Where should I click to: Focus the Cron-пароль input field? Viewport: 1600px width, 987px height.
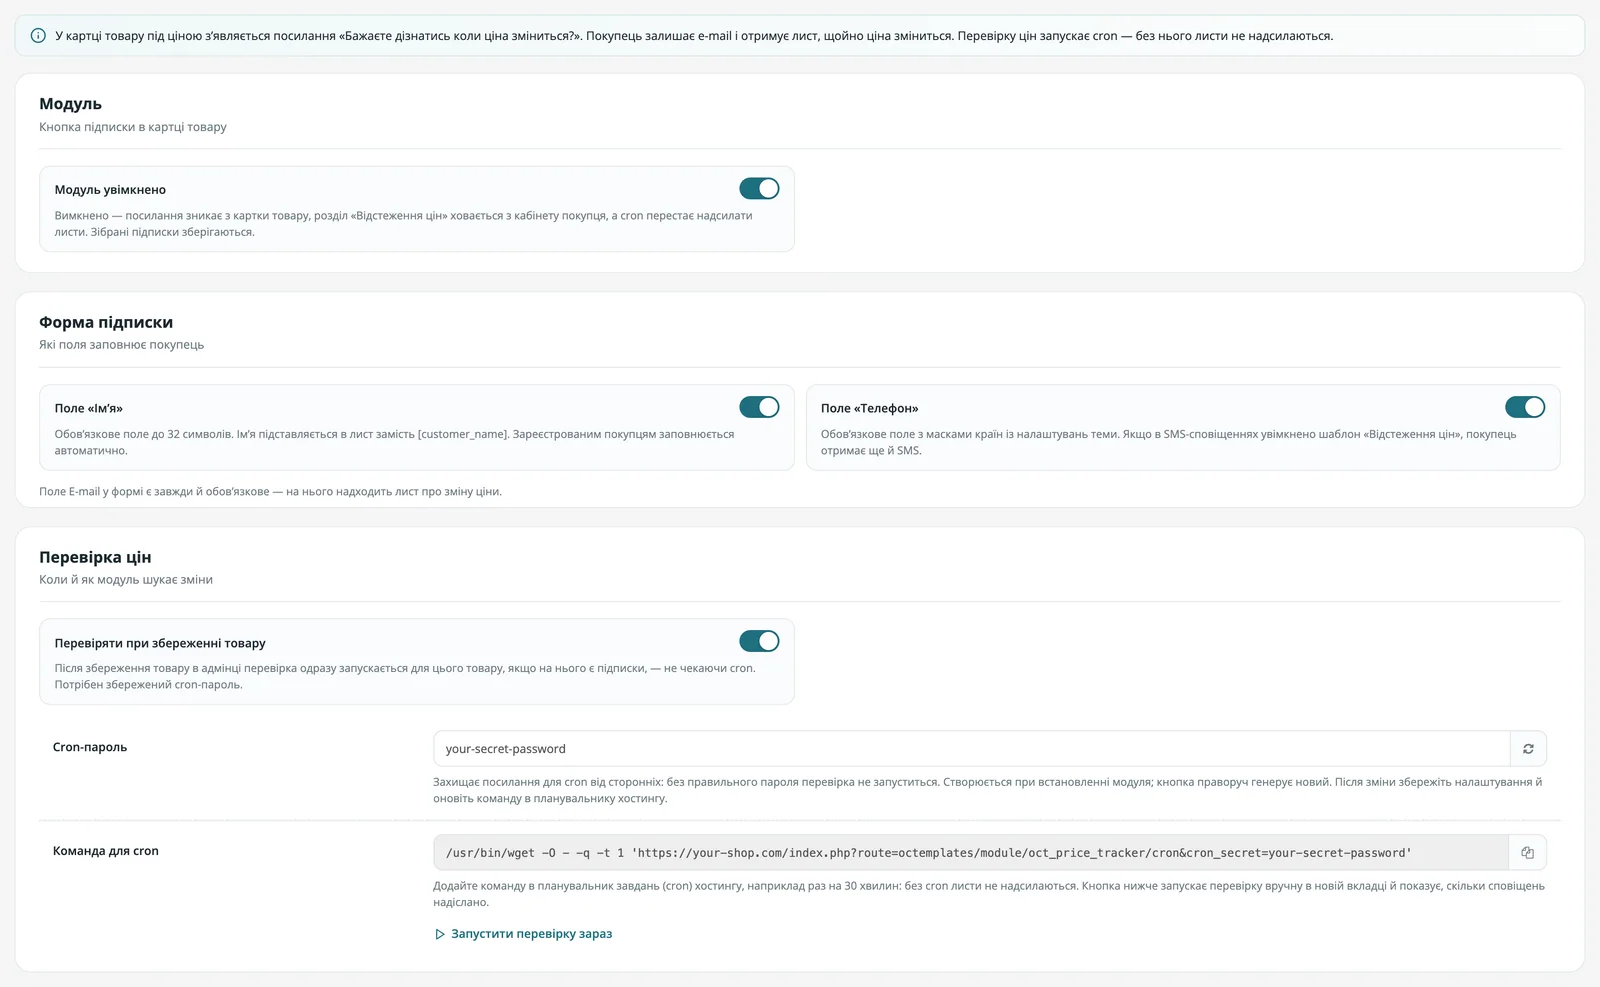click(971, 749)
